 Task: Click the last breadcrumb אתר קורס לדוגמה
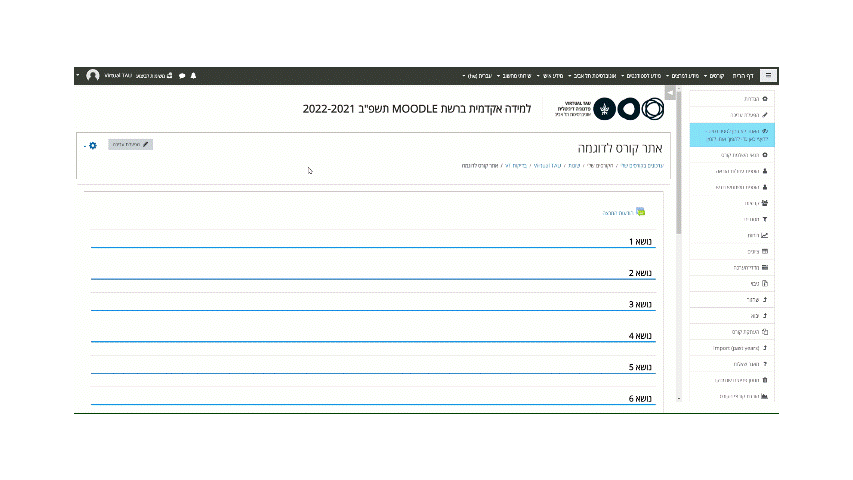pyautogui.click(x=480, y=165)
